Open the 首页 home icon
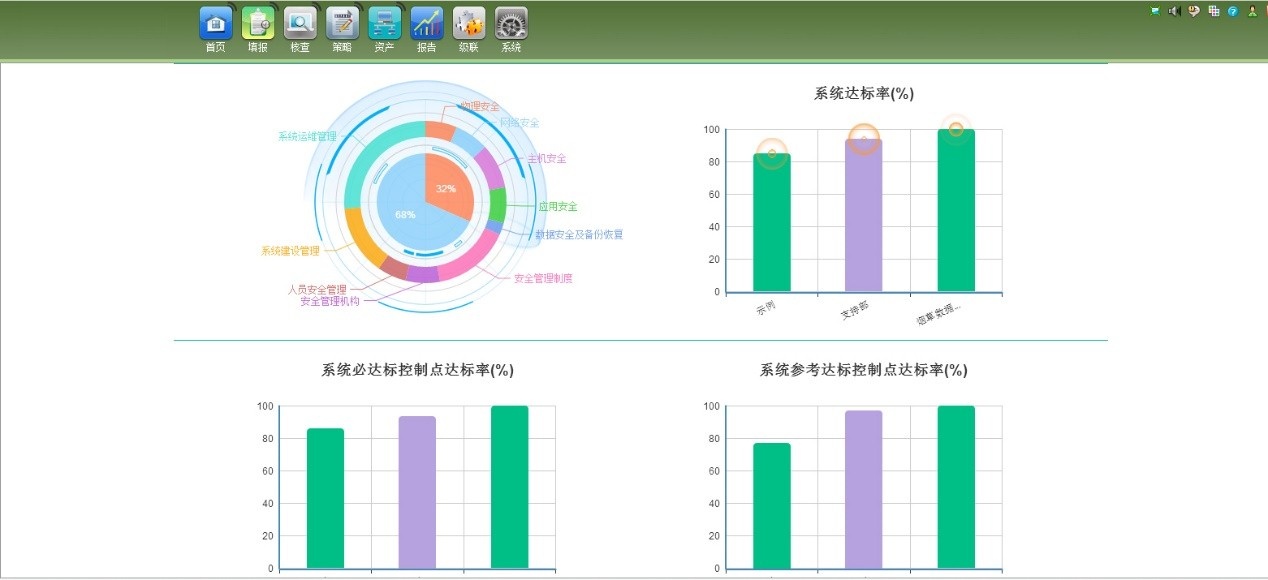This screenshot has width=1268, height=580. (216, 23)
